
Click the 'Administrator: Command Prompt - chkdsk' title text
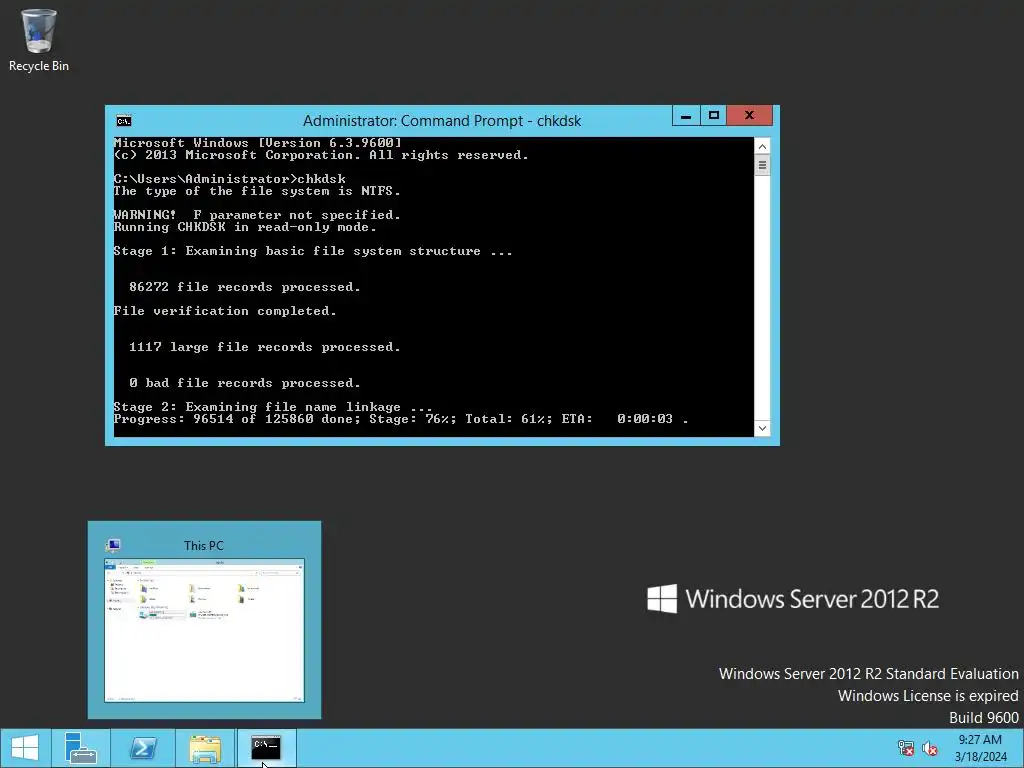coord(441,121)
